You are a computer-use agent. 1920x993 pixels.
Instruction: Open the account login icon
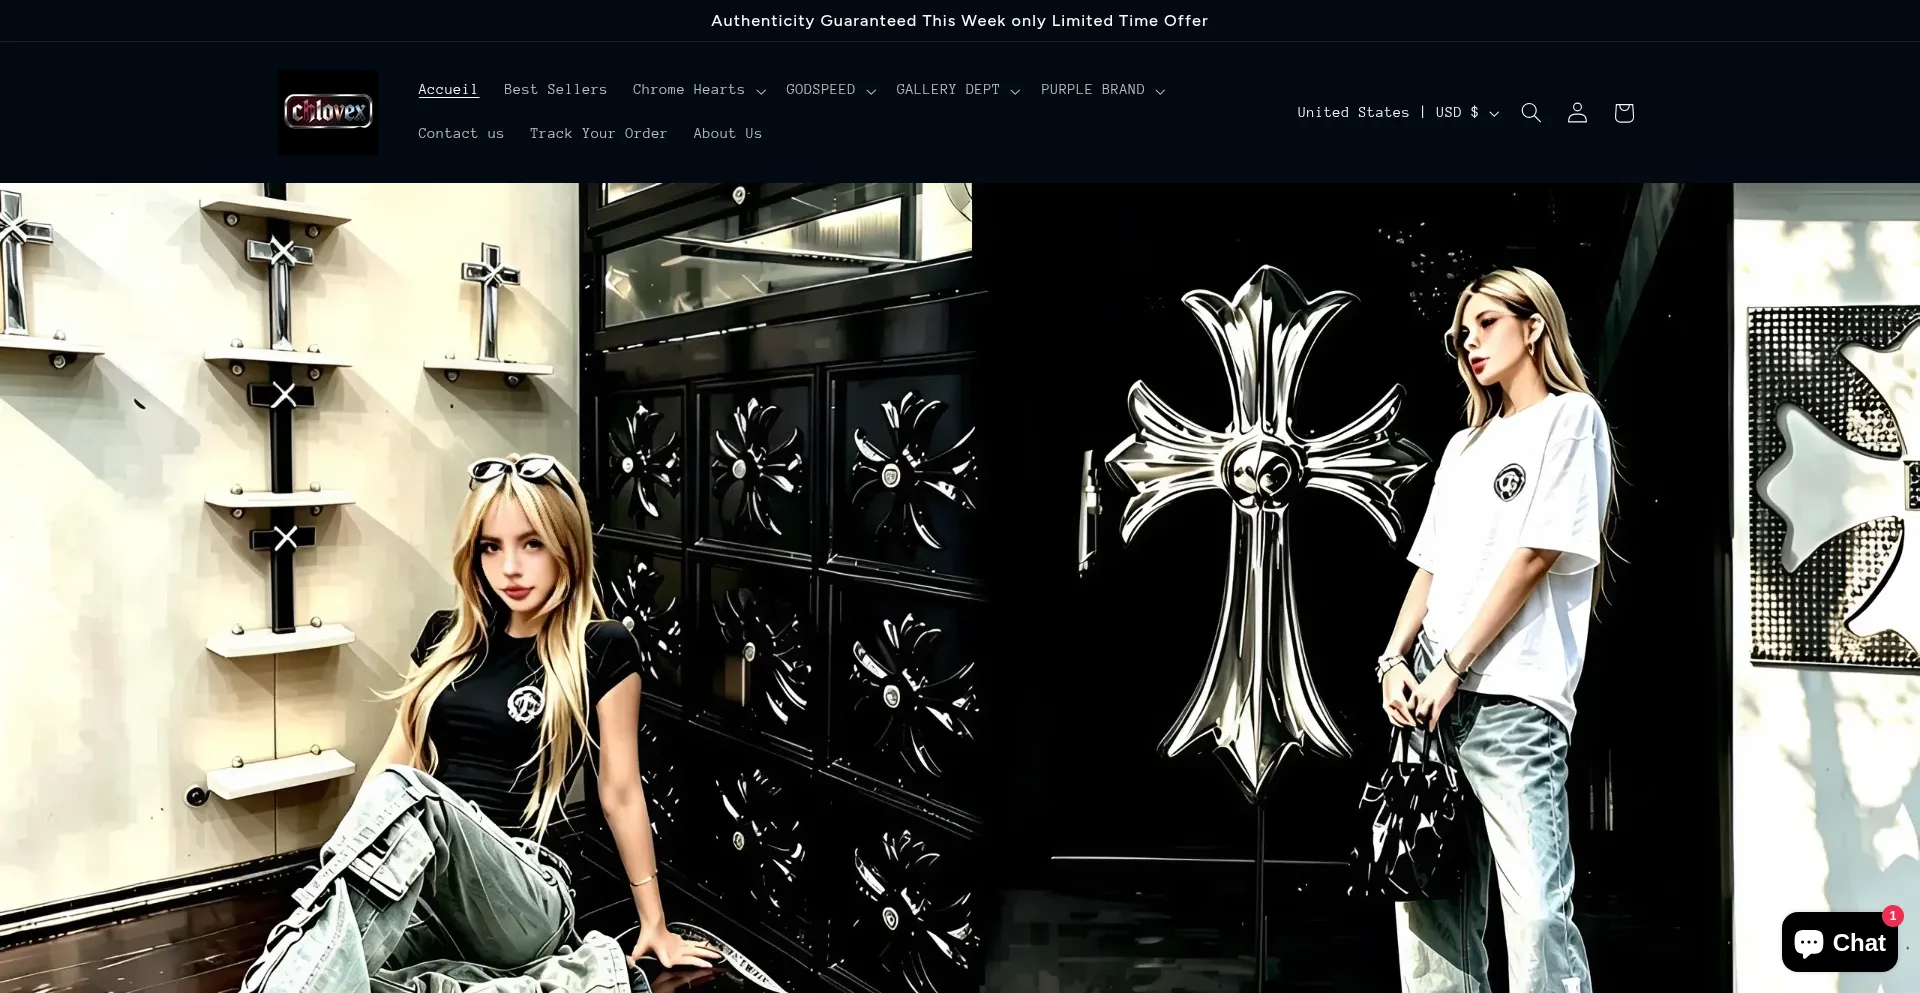coord(1577,113)
